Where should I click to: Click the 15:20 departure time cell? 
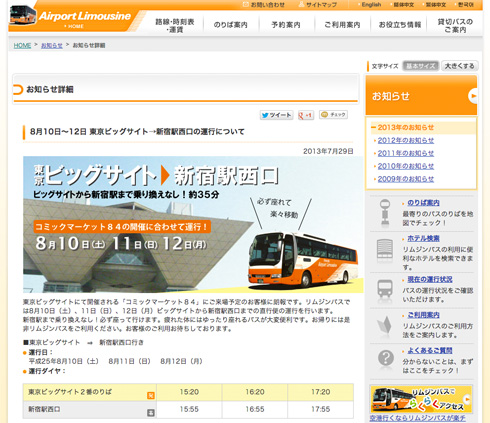[189, 392]
